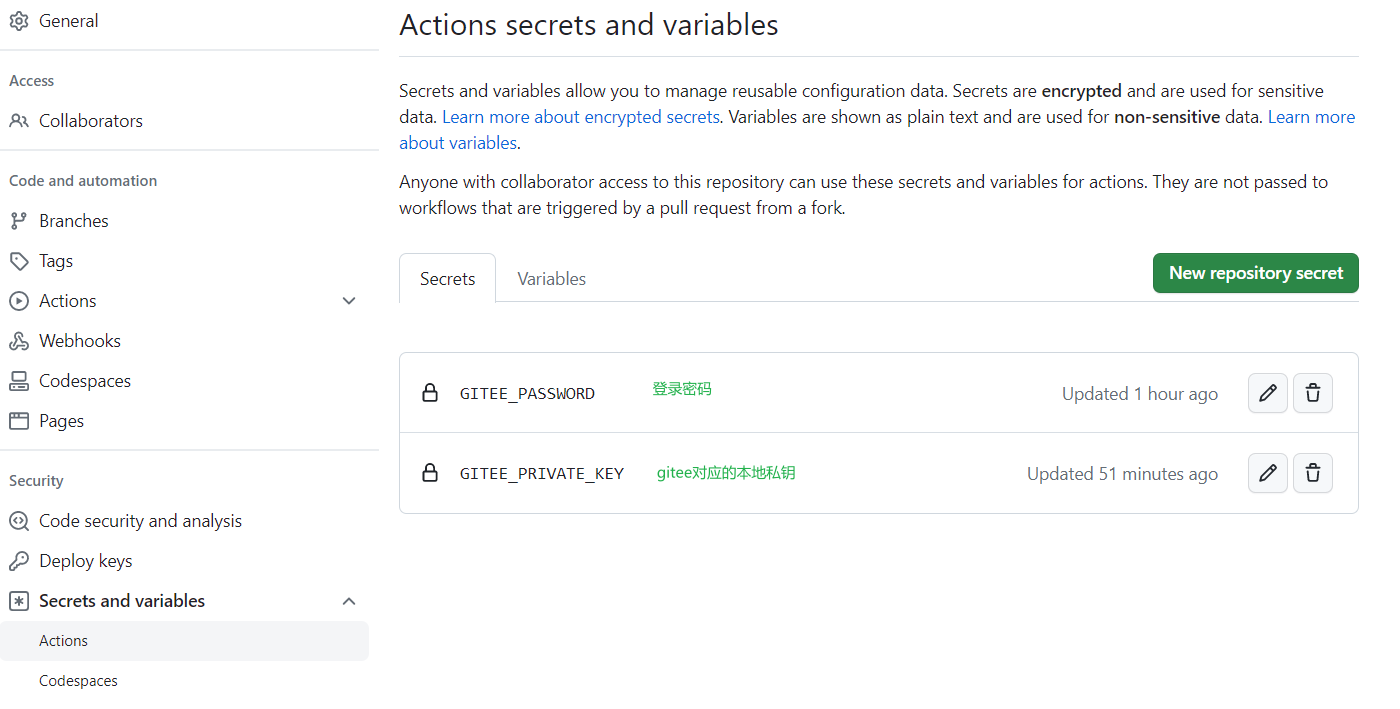Click pencil icon for GITEE_PRIVATE_KEY
Viewport: 1400px width, 709px height.
1267,473
